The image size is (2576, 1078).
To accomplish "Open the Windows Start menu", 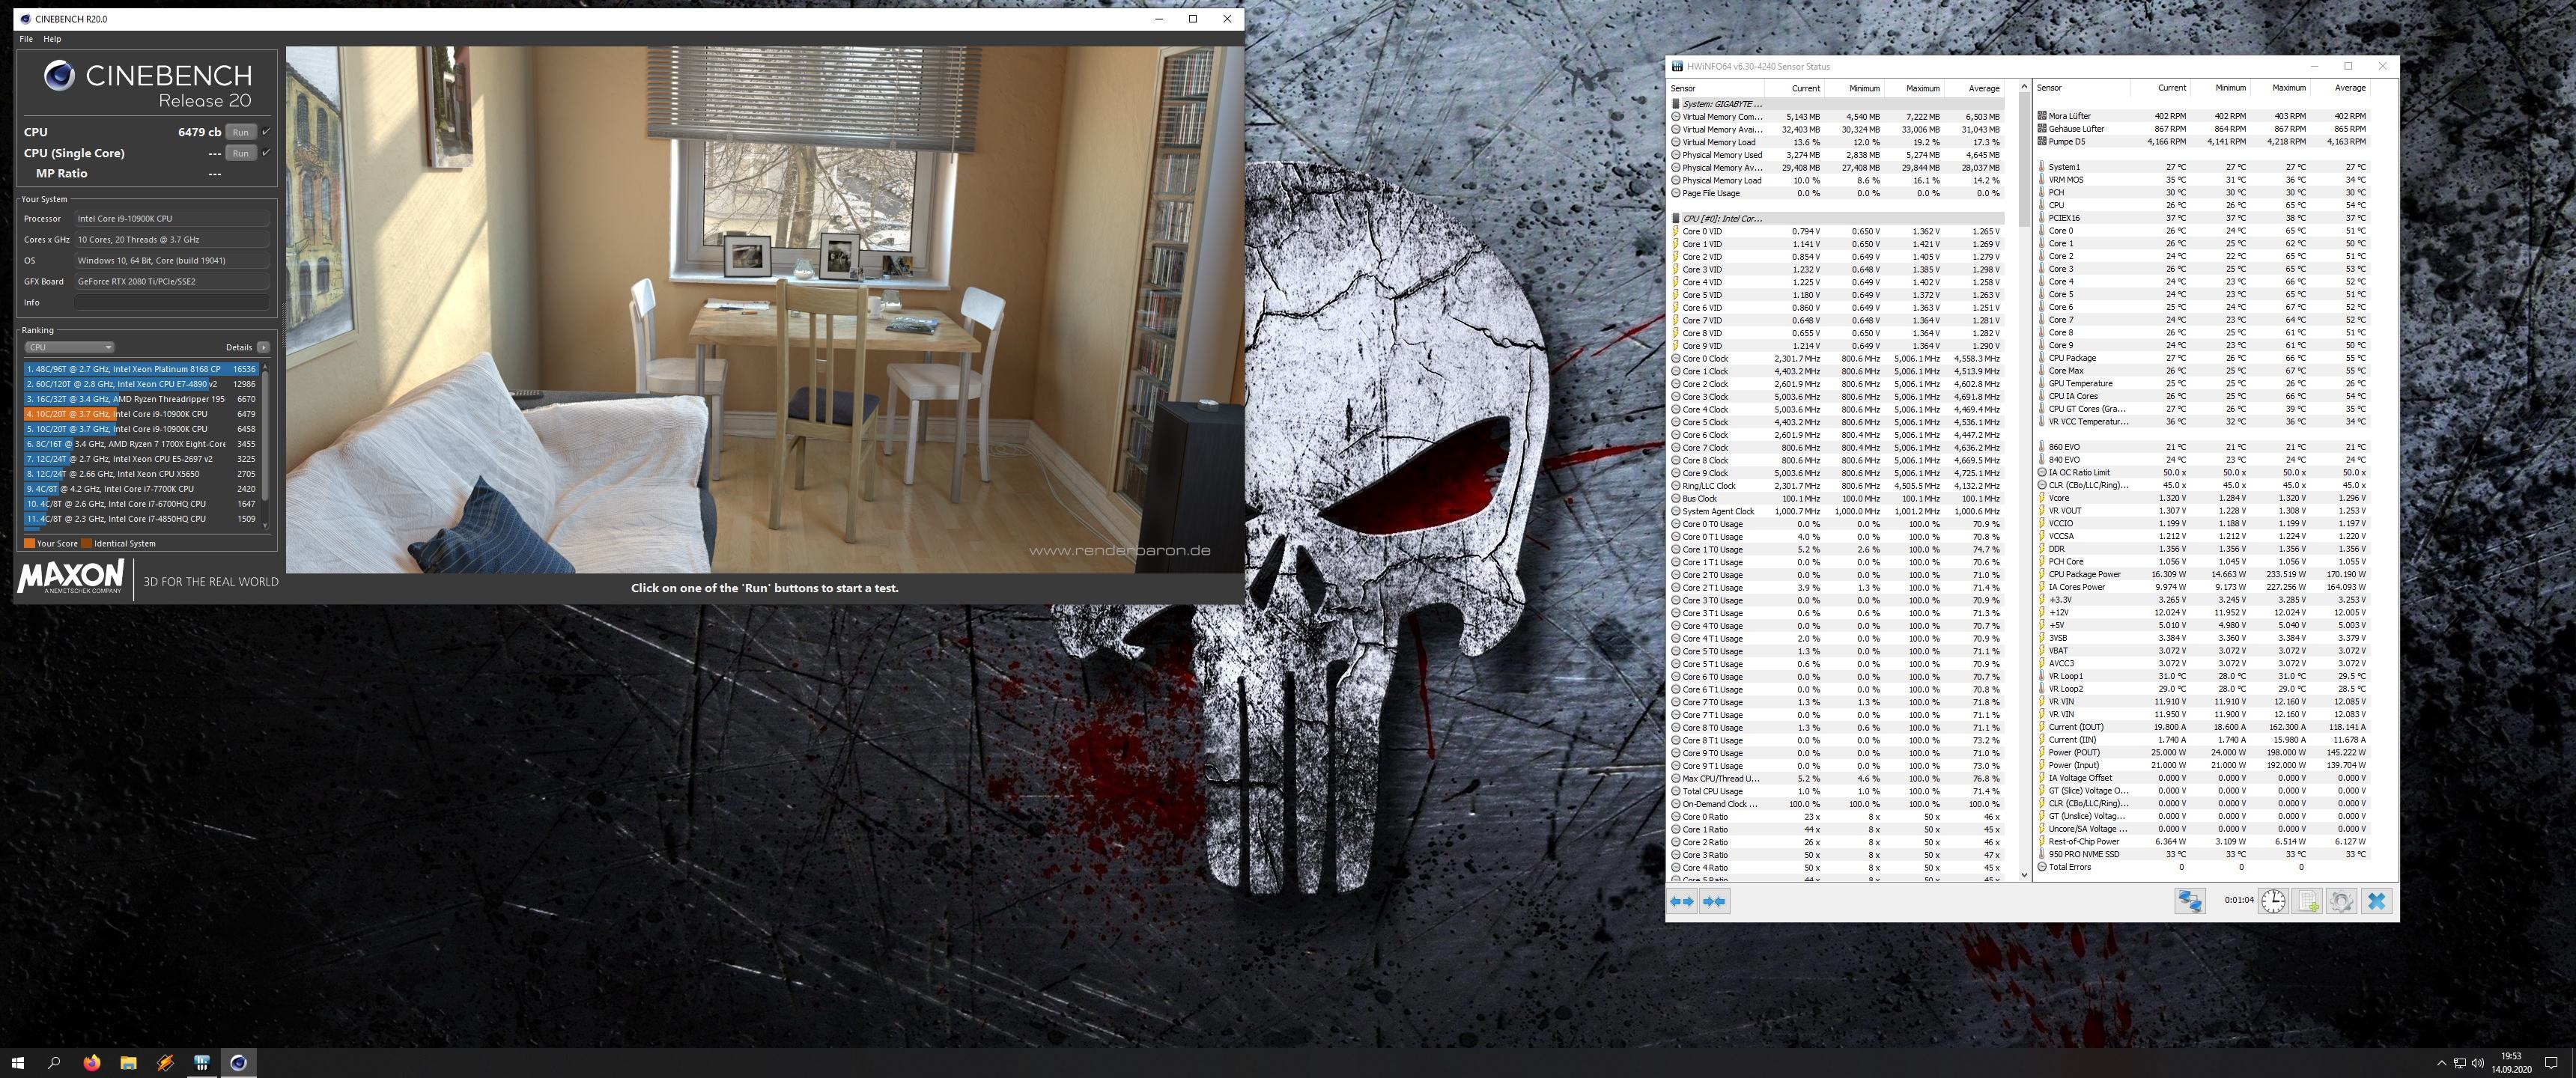I will [17, 1063].
